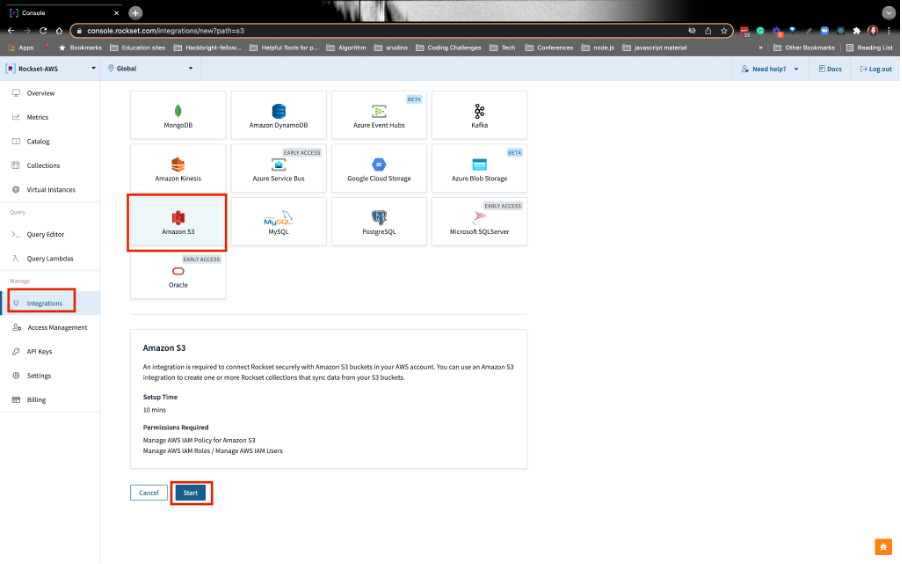Open Integrations in the sidebar
Image resolution: width=902 pixels, height=564 pixels.
pos(50,303)
